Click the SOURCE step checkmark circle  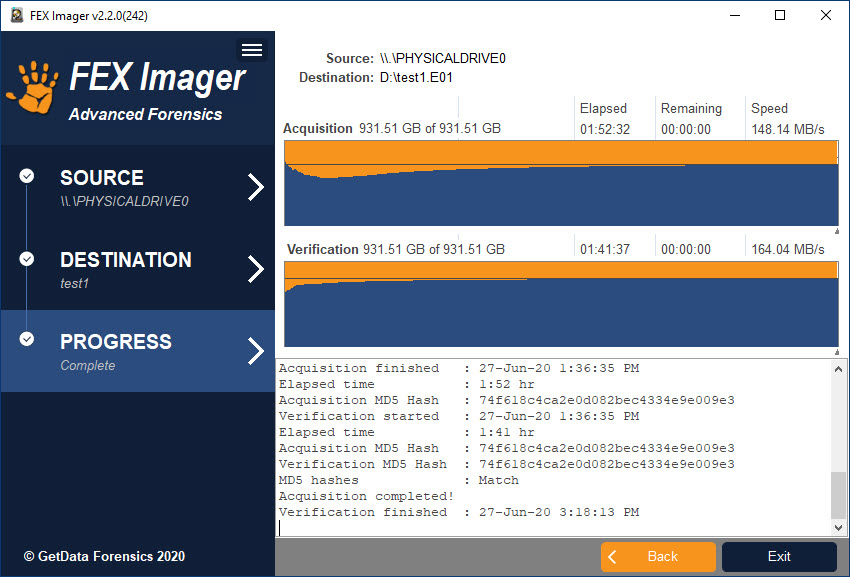(x=27, y=176)
